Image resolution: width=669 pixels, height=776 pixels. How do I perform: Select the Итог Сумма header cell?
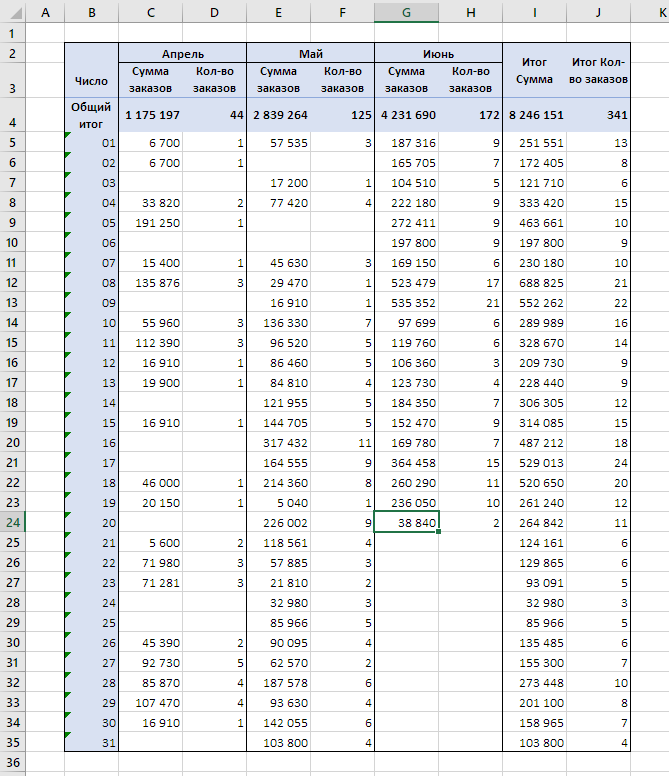(x=534, y=70)
